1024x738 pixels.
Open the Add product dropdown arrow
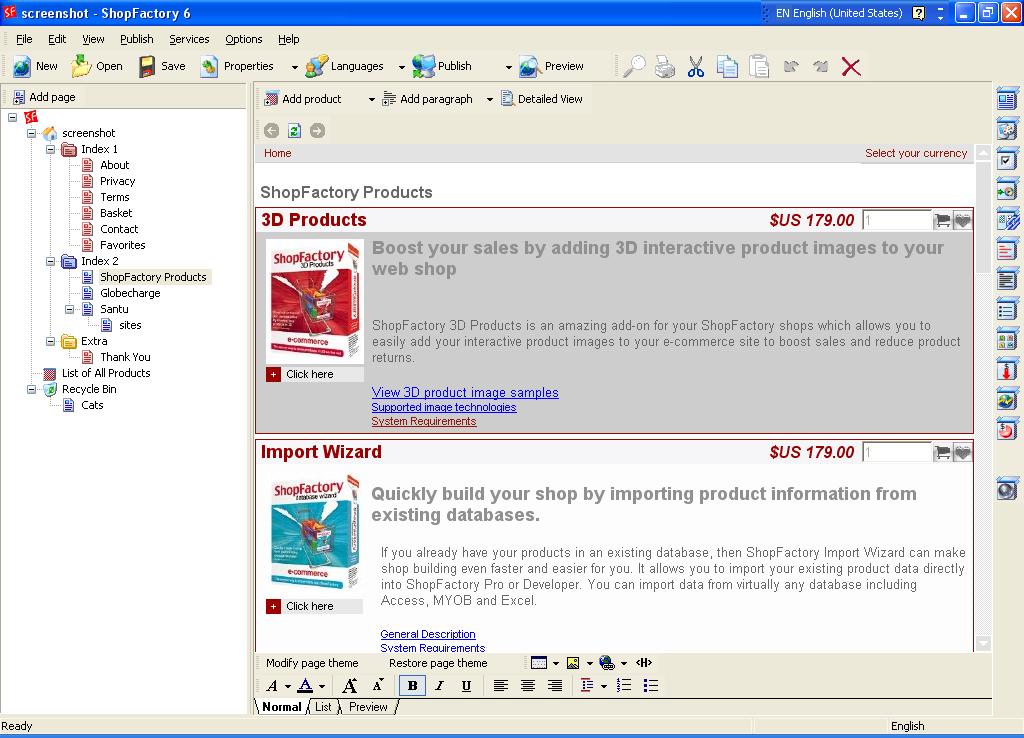point(371,100)
